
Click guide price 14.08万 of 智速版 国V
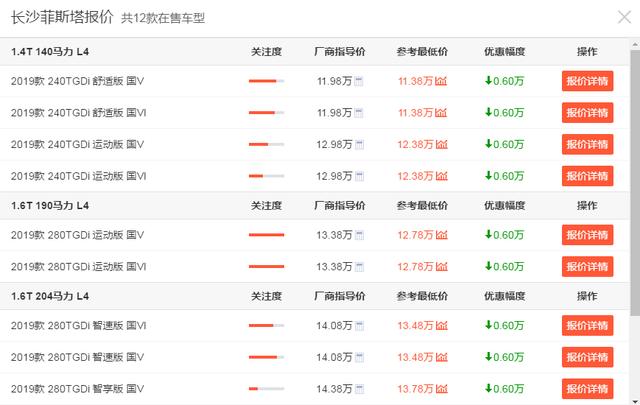(x=334, y=357)
